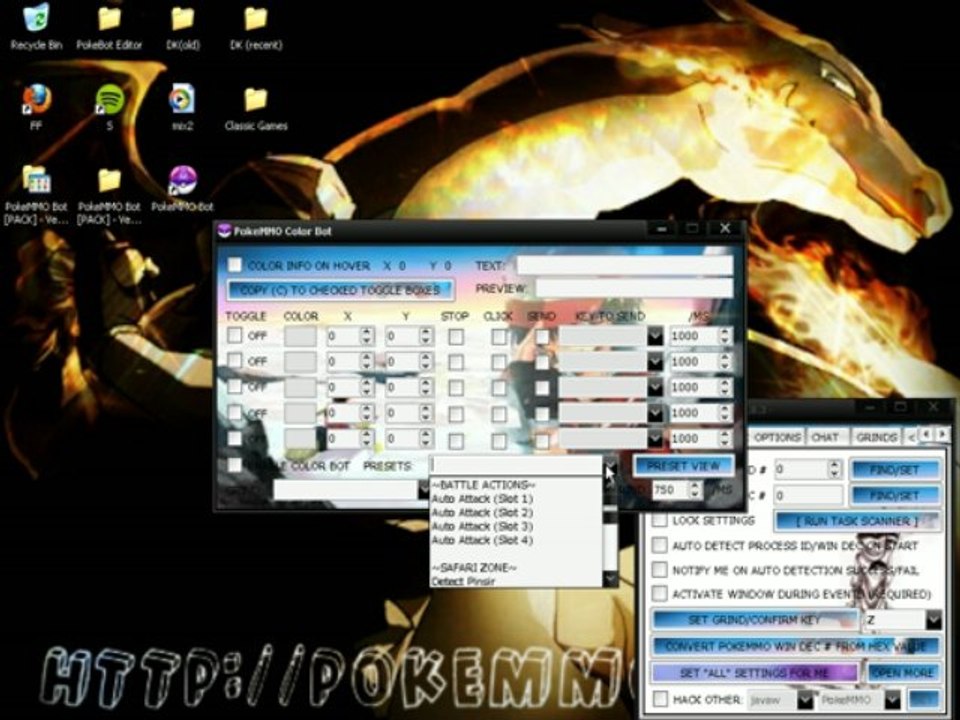
Task: Check Notify Me On Auto Detection checkbox
Action: [x=659, y=569]
